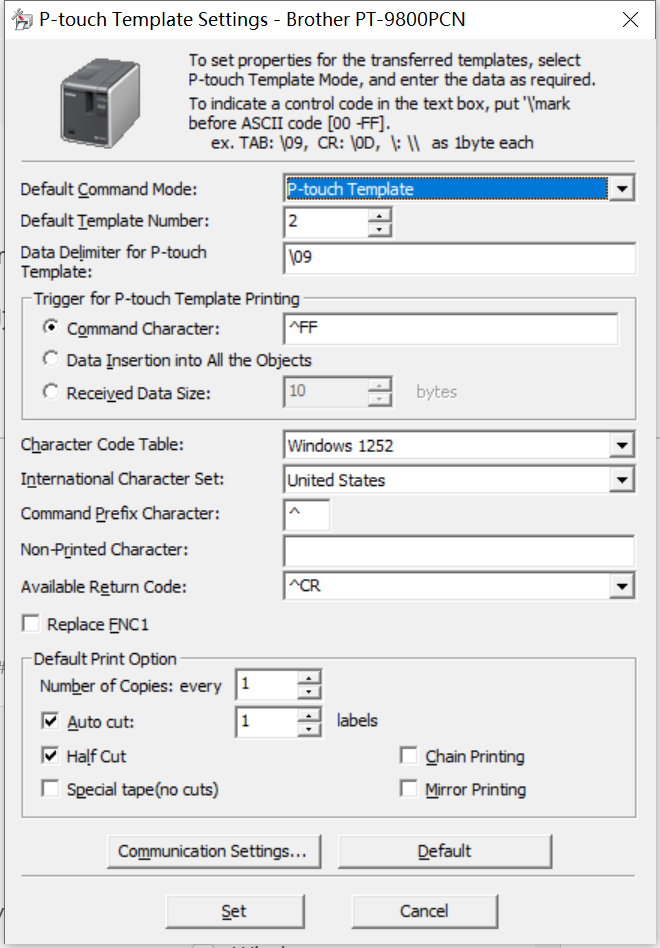This screenshot has width=660, height=948.
Task: Click the Command Character ^FF field
Action: (x=451, y=329)
